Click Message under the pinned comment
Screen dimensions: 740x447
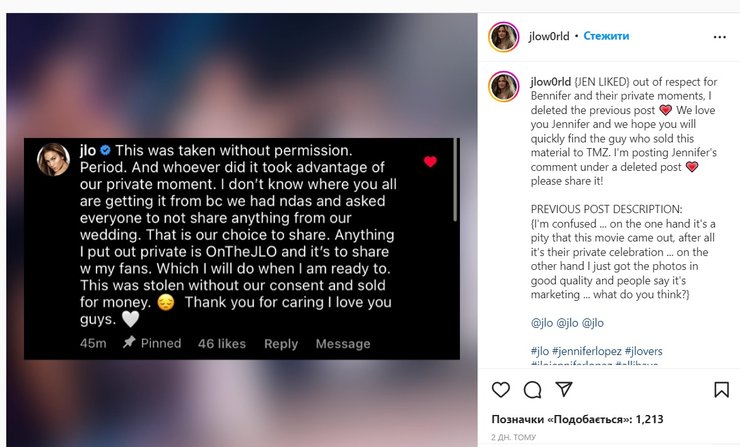[343, 343]
